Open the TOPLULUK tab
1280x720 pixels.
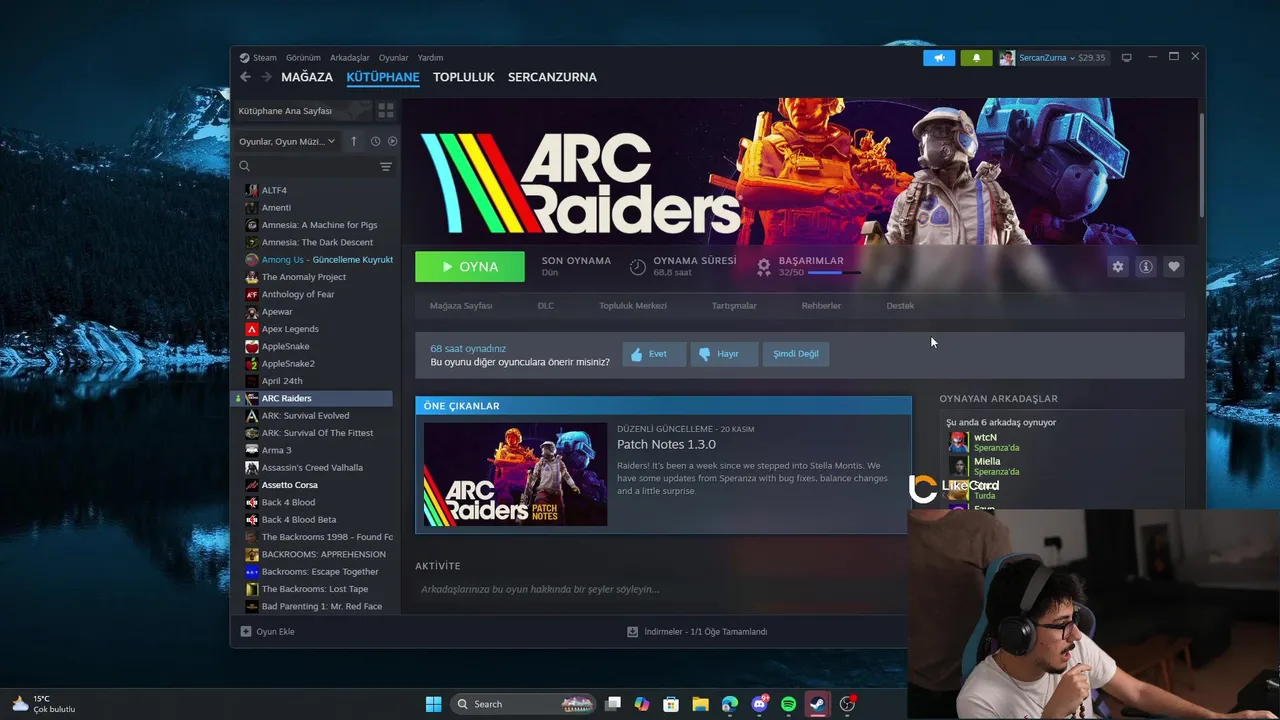point(464,77)
